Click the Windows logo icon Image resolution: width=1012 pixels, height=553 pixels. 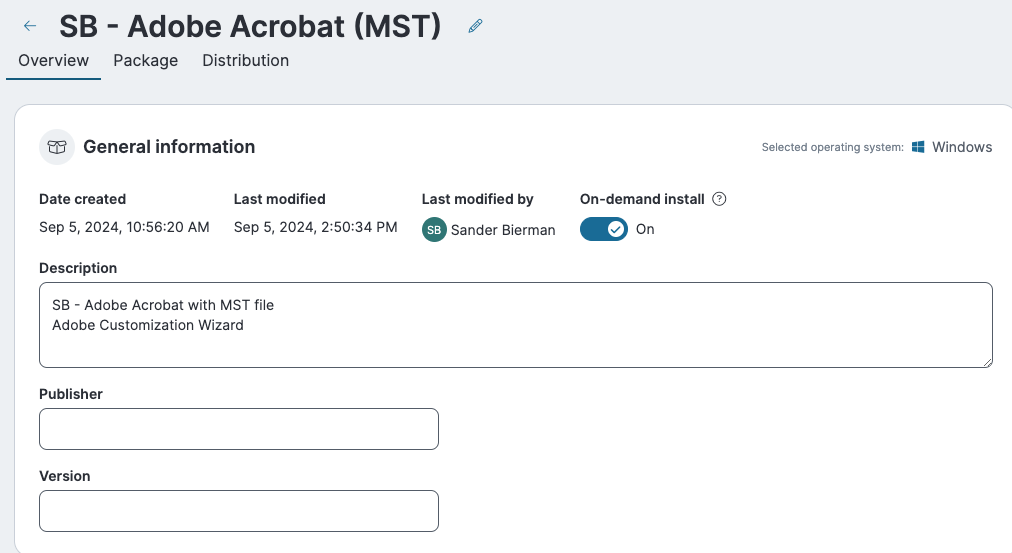pyautogui.click(x=918, y=147)
